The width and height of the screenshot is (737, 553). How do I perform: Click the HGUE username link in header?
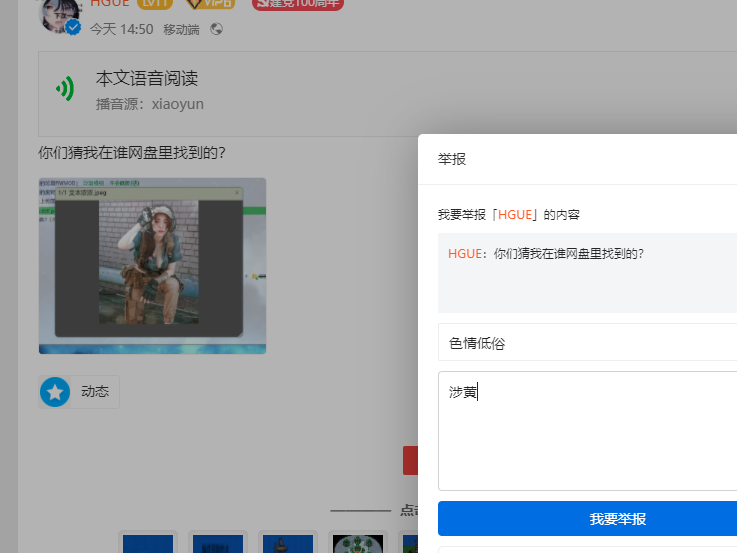(x=108, y=3)
